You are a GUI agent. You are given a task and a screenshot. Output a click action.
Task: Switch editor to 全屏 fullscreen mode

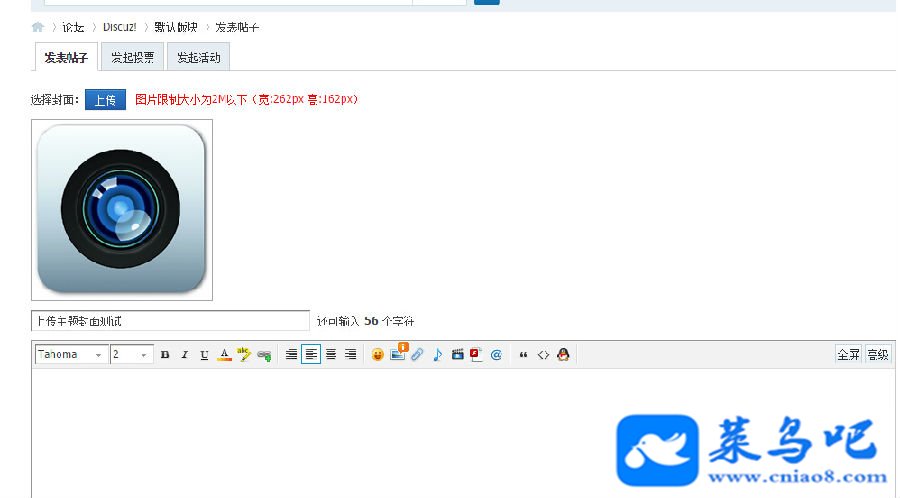[x=848, y=355]
